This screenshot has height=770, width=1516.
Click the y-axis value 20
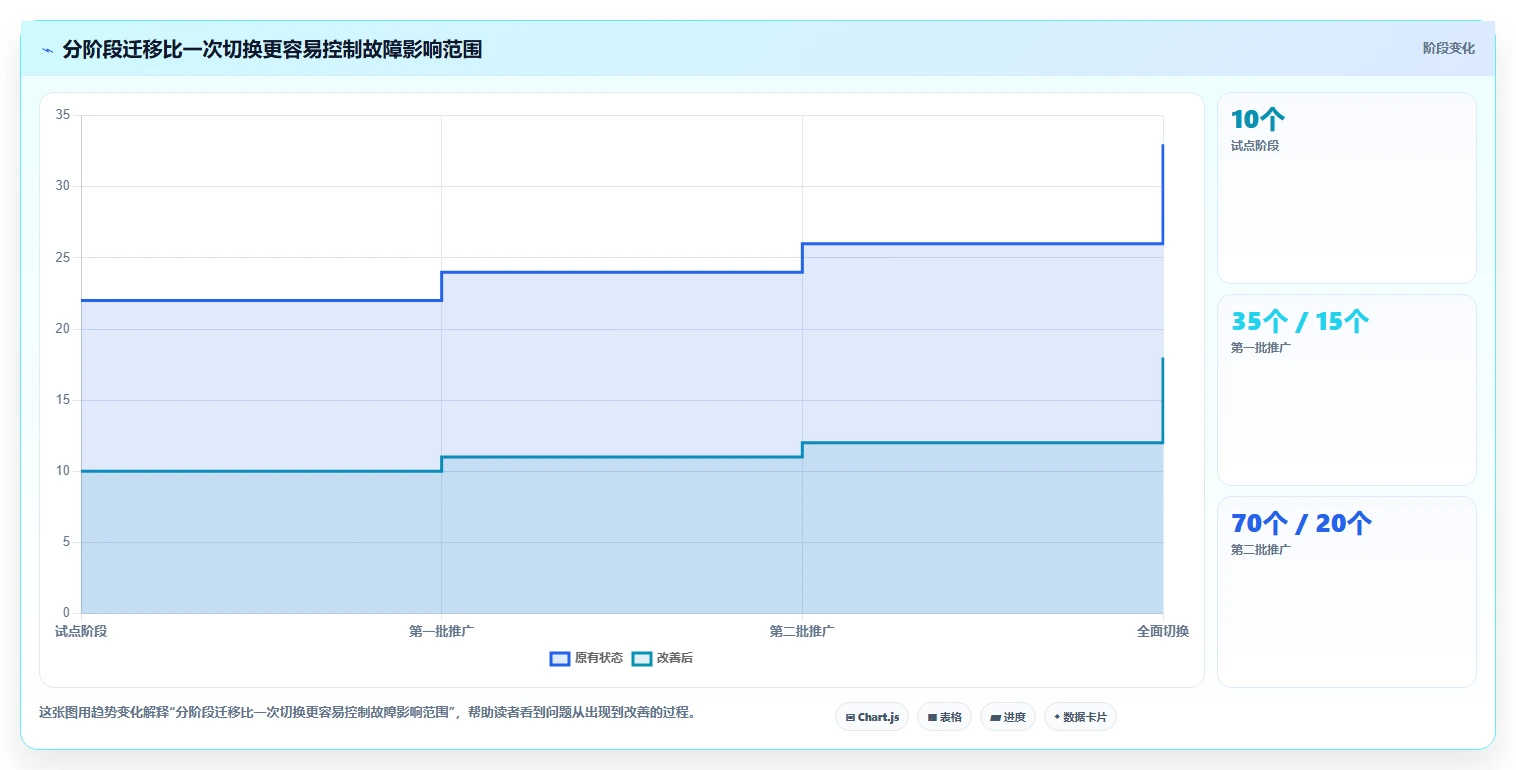tap(62, 328)
